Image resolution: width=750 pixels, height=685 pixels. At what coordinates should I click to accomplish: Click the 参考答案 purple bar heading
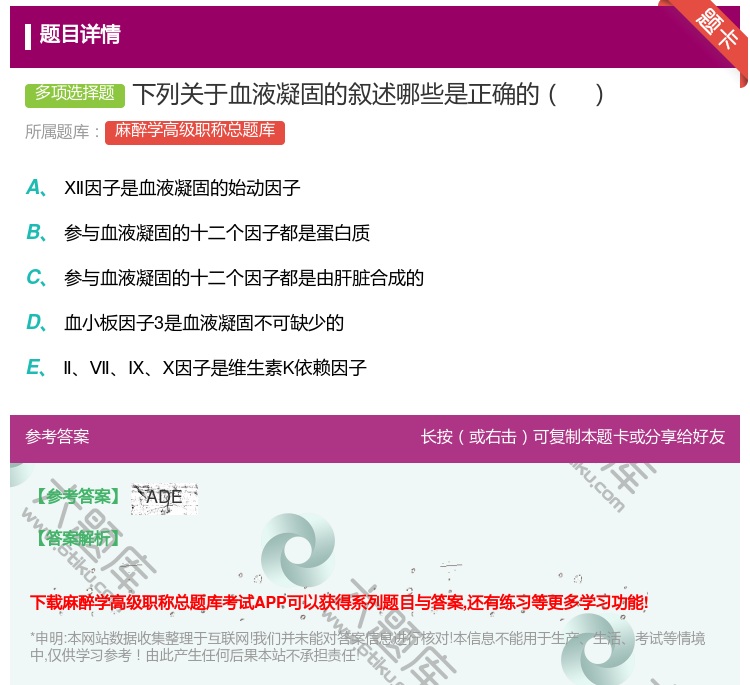[57, 437]
